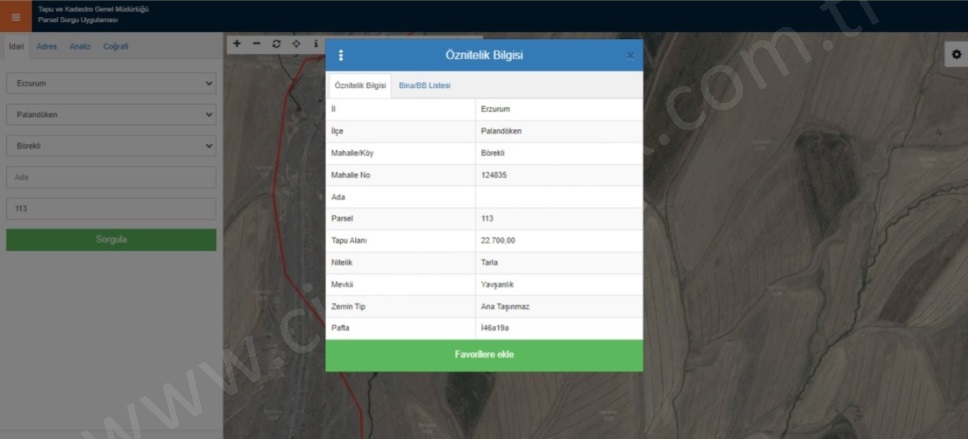Open the settings gear on the map

tap(955, 56)
